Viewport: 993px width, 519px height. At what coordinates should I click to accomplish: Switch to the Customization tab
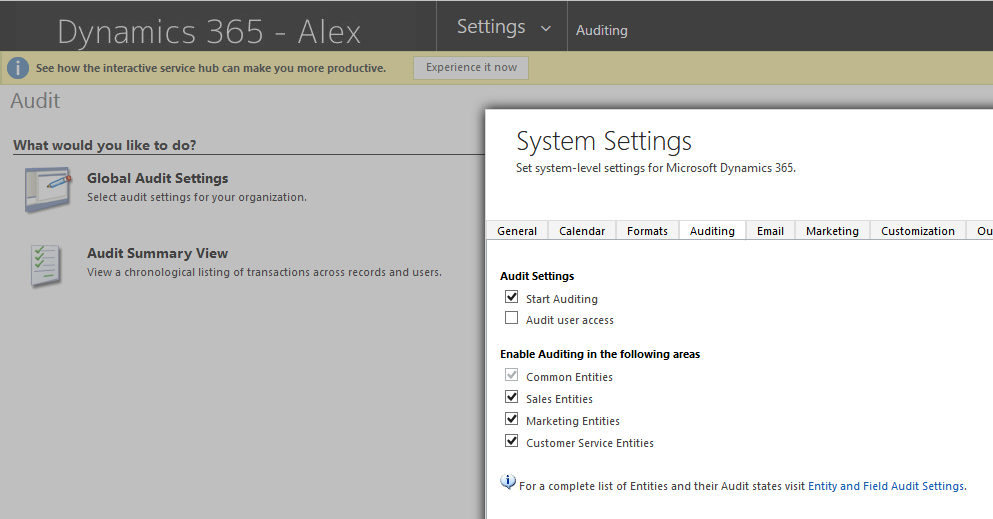918,231
